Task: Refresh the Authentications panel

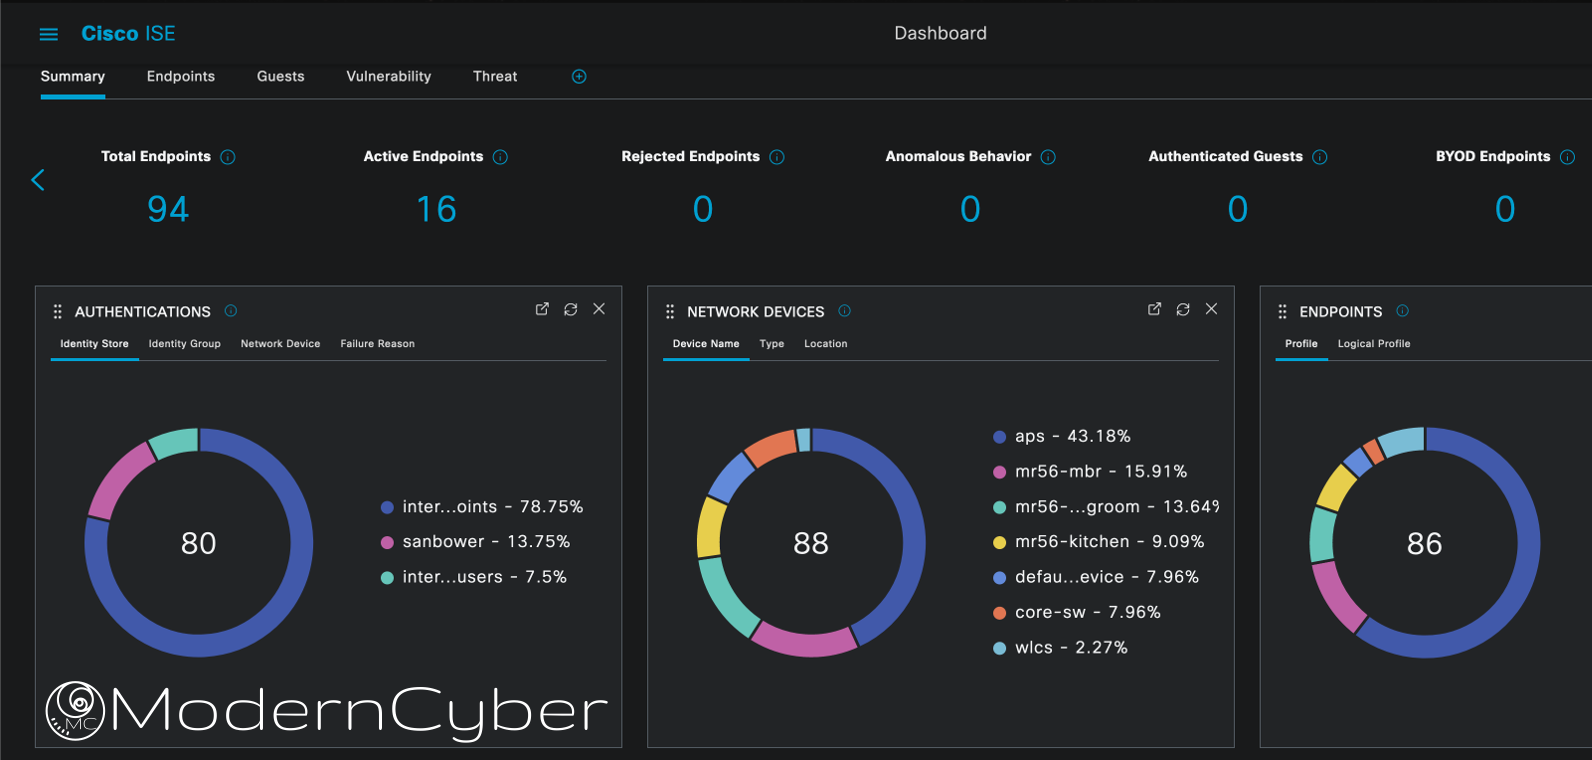Action: click(x=571, y=309)
